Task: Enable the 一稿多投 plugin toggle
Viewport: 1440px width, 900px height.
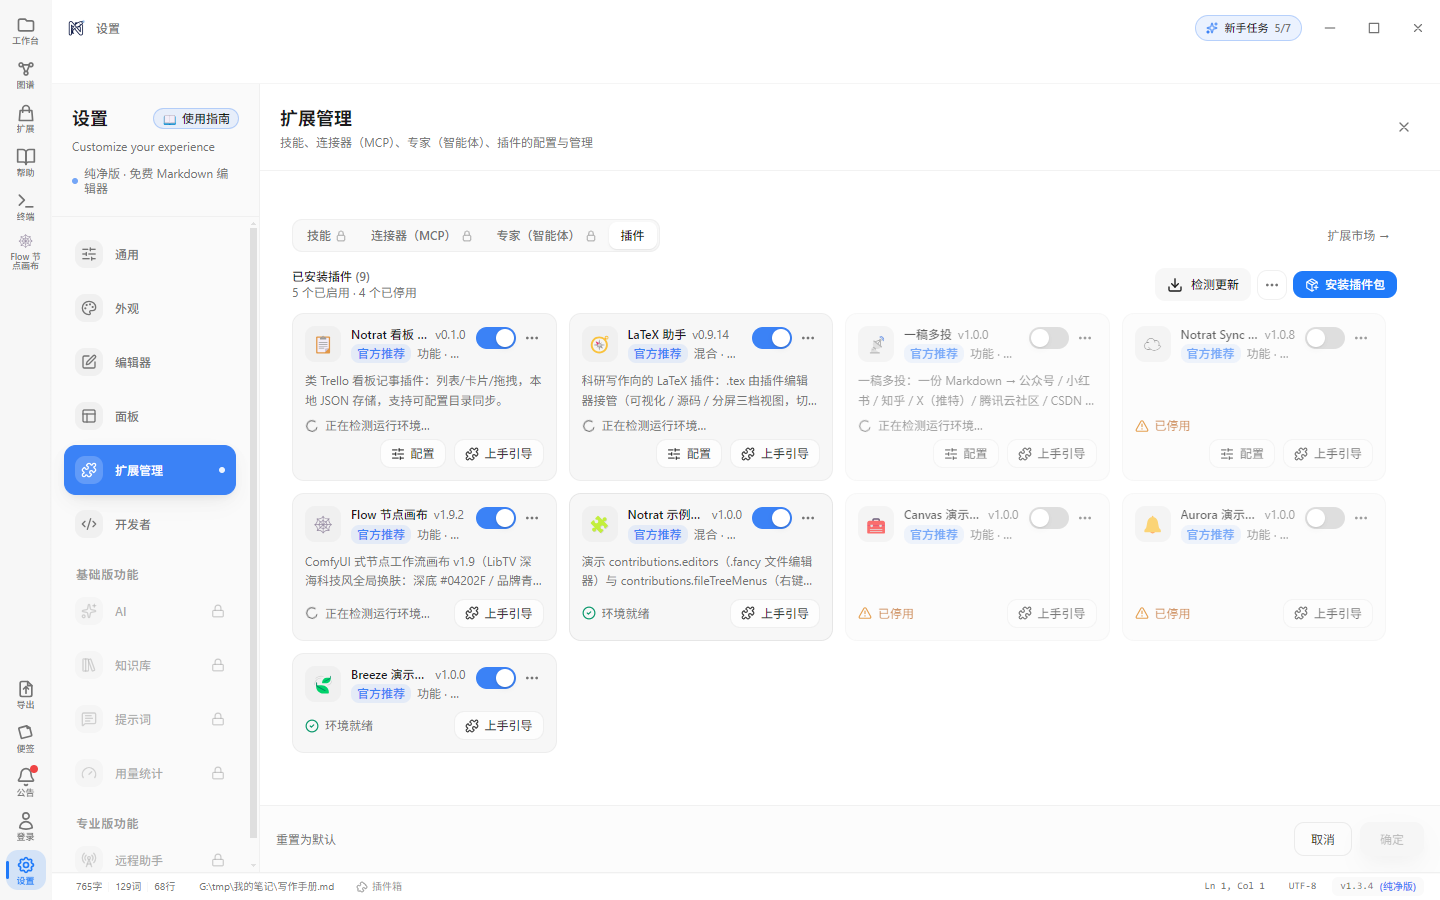Action: (1049, 338)
